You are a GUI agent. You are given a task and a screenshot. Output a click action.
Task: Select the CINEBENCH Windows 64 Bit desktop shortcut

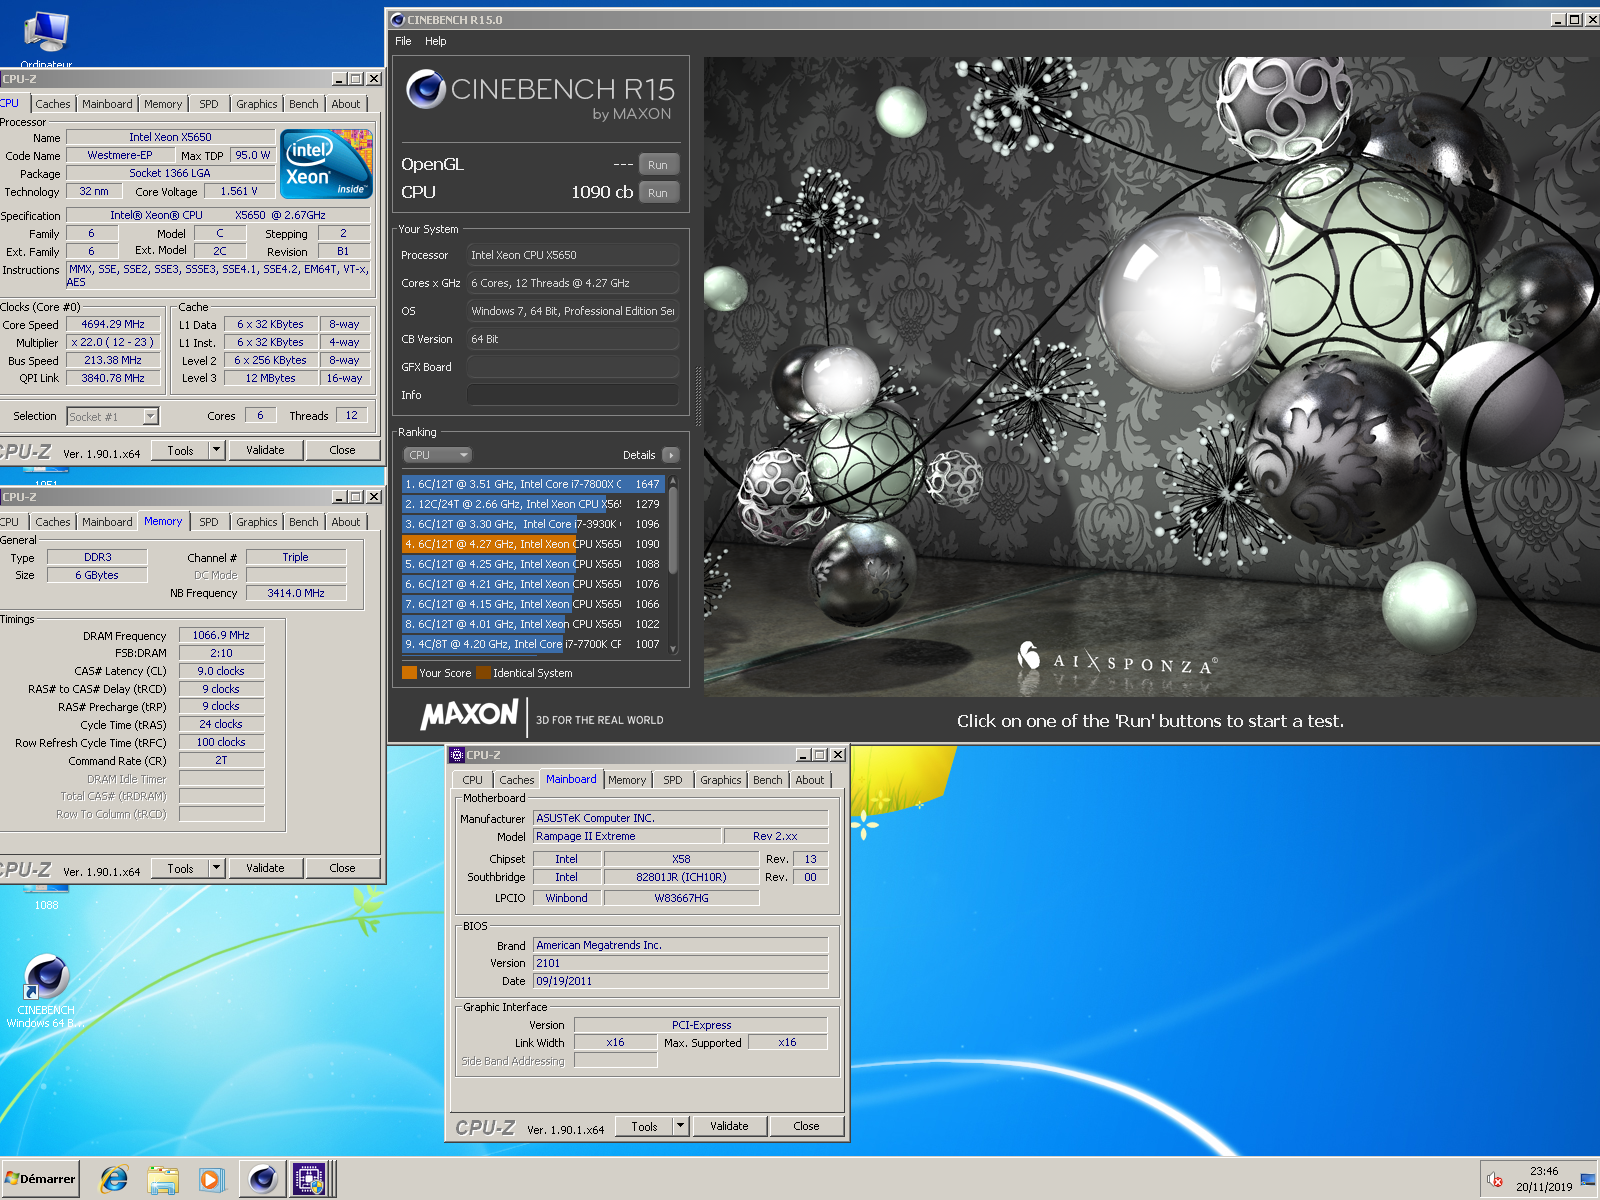tap(46, 992)
